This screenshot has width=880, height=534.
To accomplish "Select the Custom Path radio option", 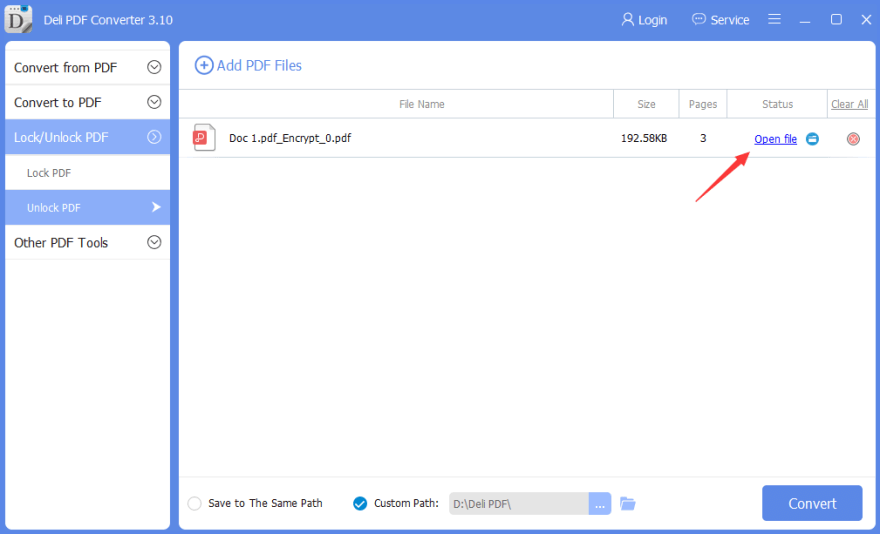I will [360, 503].
